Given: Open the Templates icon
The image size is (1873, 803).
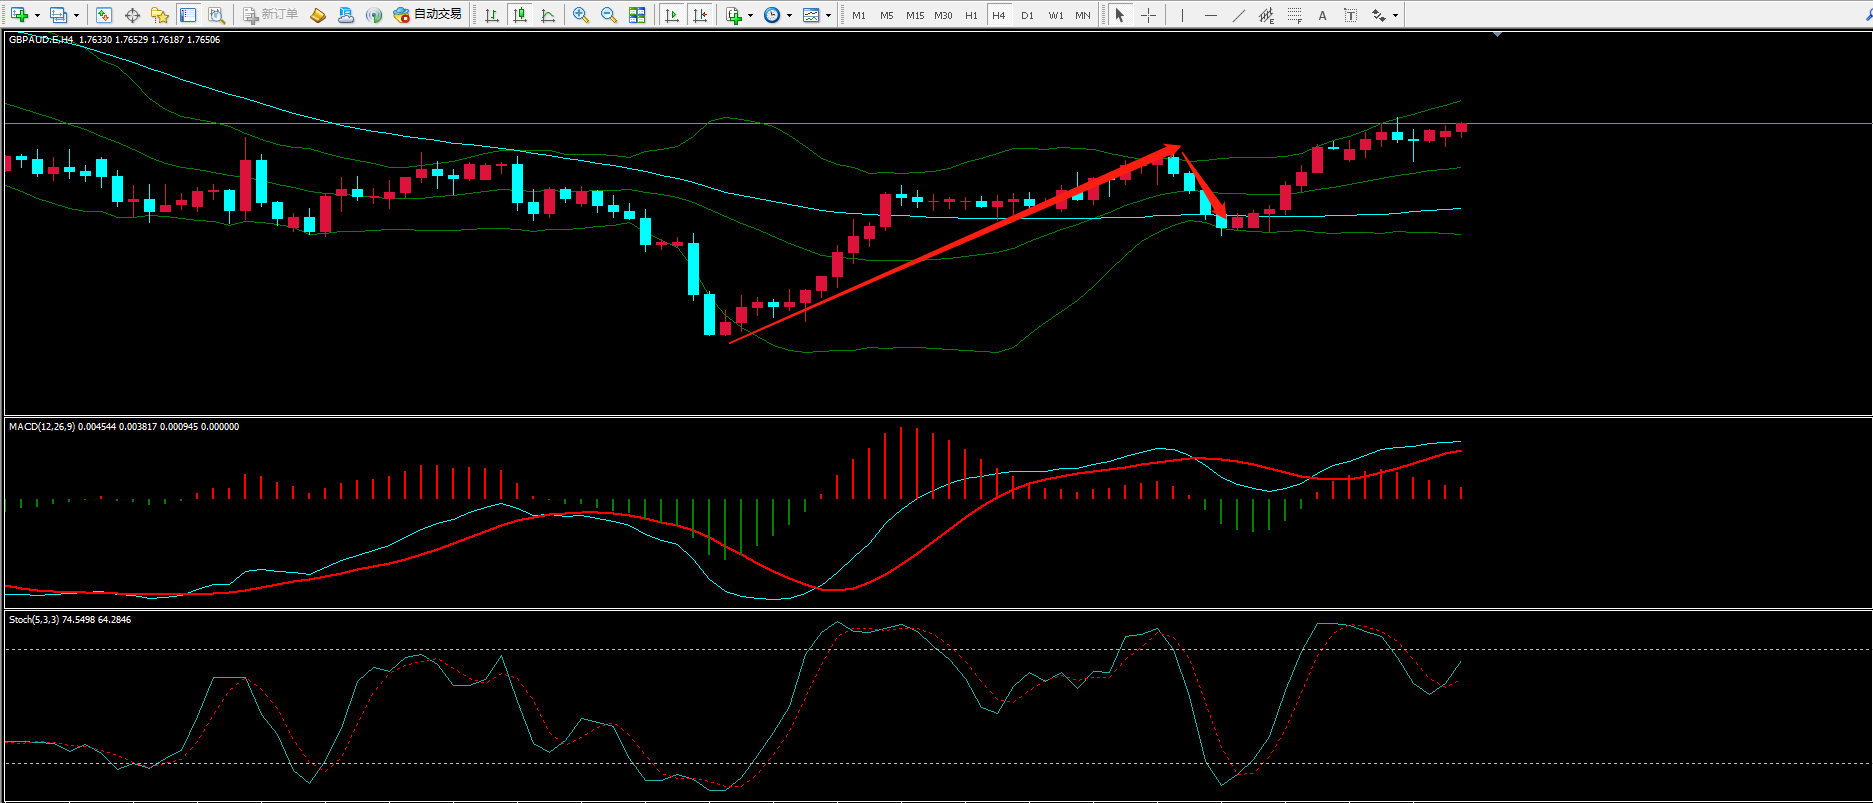Looking at the screenshot, I should pos(811,15).
